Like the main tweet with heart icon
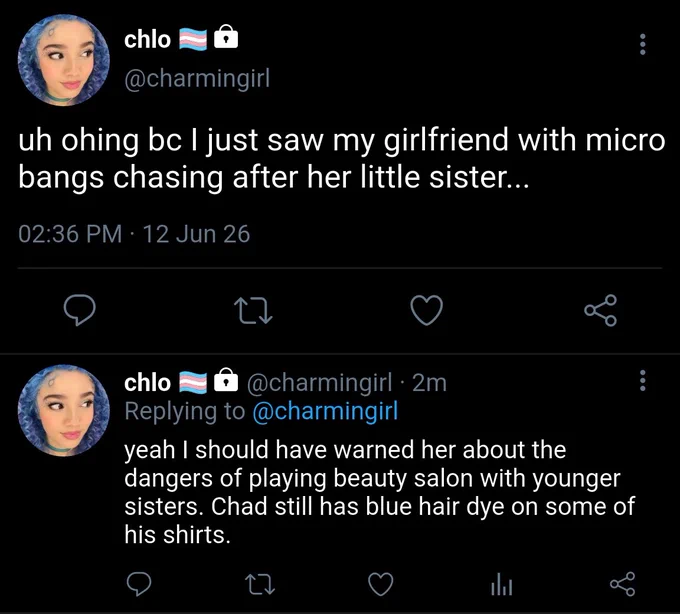The width and height of the screenshot is (680, 614). [x=427, y=310]
